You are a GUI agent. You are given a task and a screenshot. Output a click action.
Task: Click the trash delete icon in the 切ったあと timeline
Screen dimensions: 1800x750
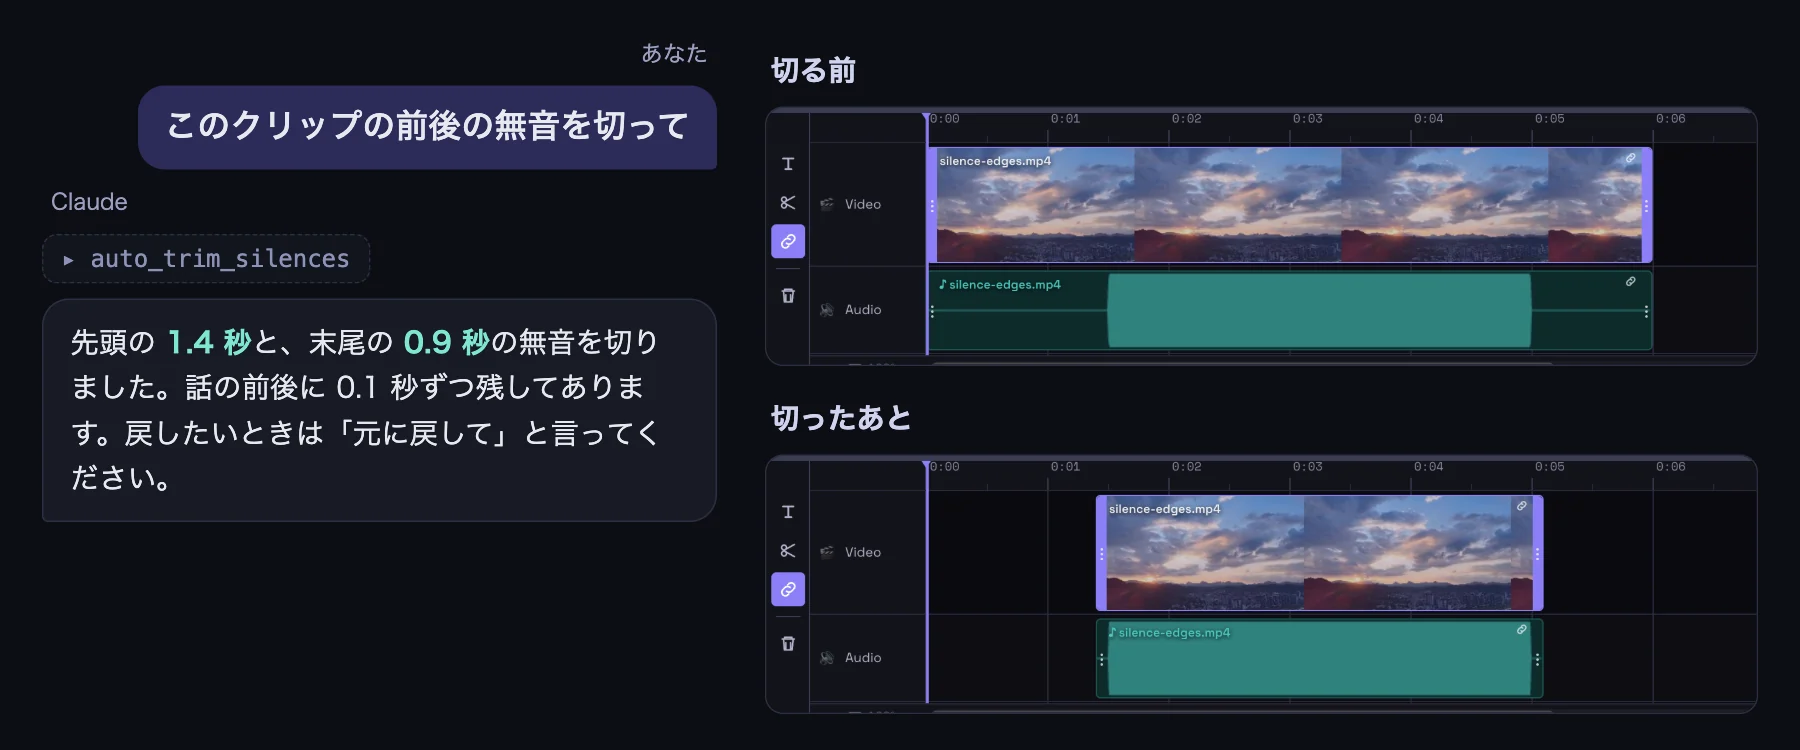pos(788,644)
